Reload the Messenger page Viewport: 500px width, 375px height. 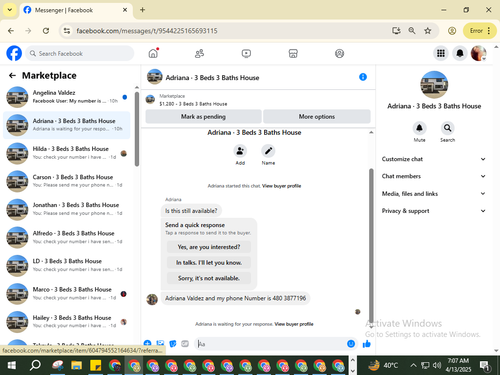(x=46, y=31)
